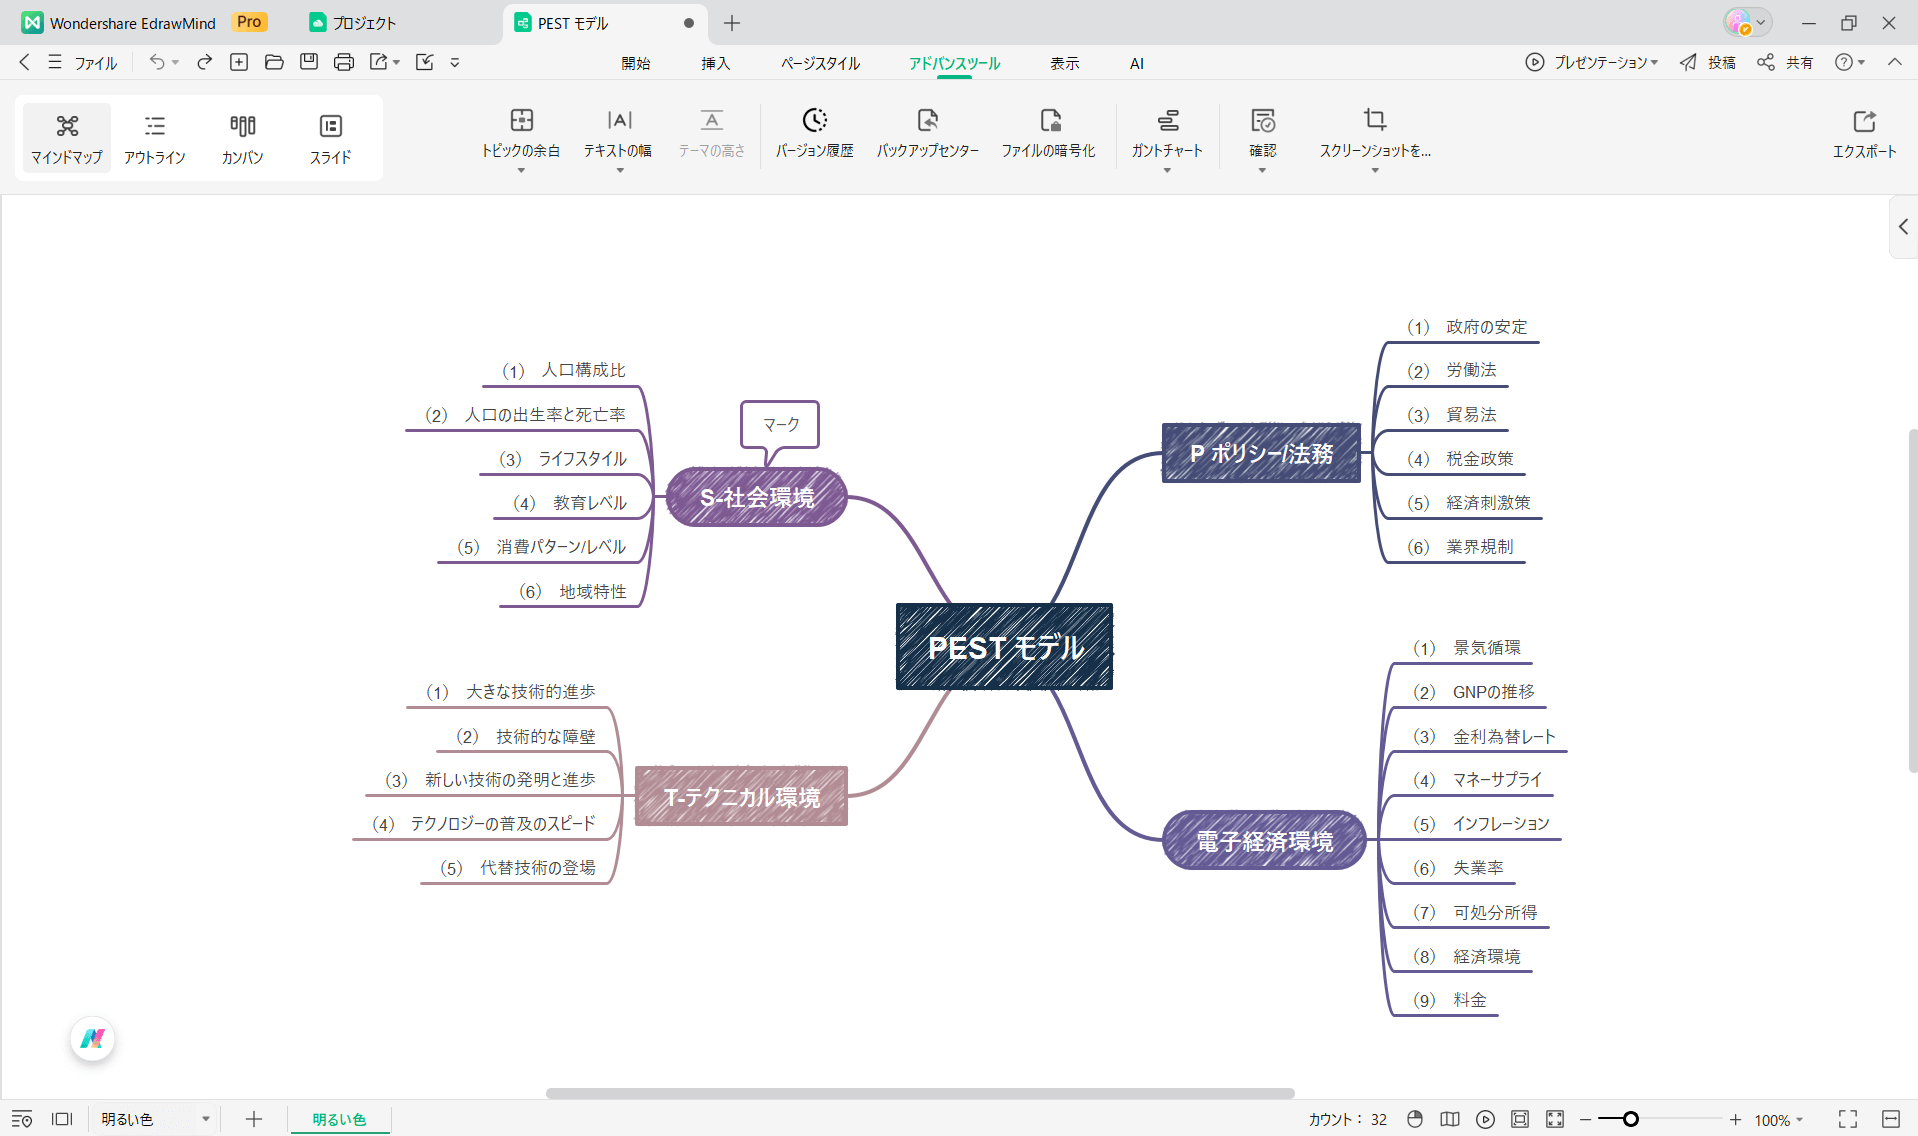Open the Insert (挿入) ribbon tab

pos(715,63)
